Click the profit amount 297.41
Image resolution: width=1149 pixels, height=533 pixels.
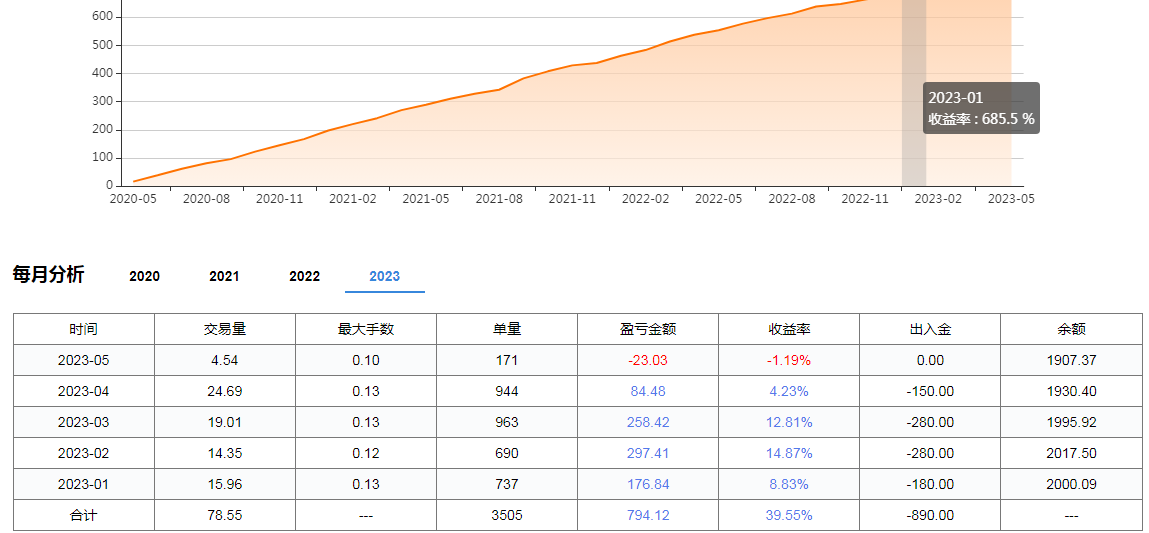point(648,453)
